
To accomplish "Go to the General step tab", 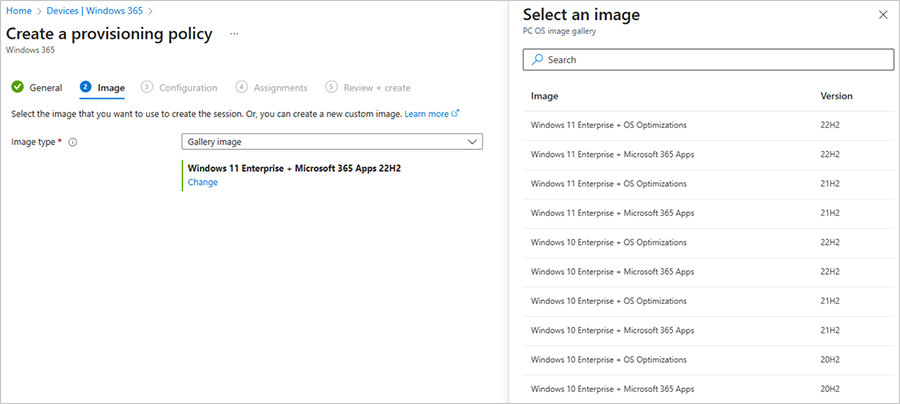I will point(37,88).
